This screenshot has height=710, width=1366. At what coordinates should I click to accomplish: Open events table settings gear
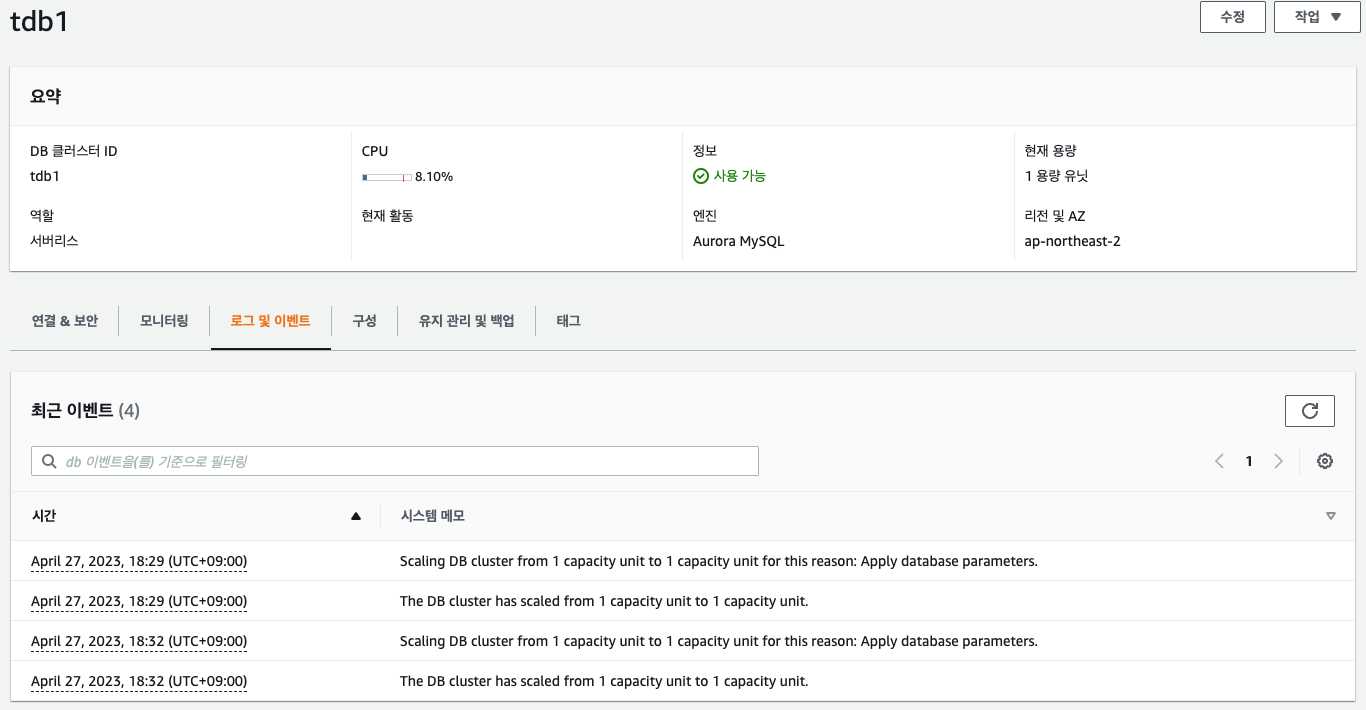tap(1325, 461)
